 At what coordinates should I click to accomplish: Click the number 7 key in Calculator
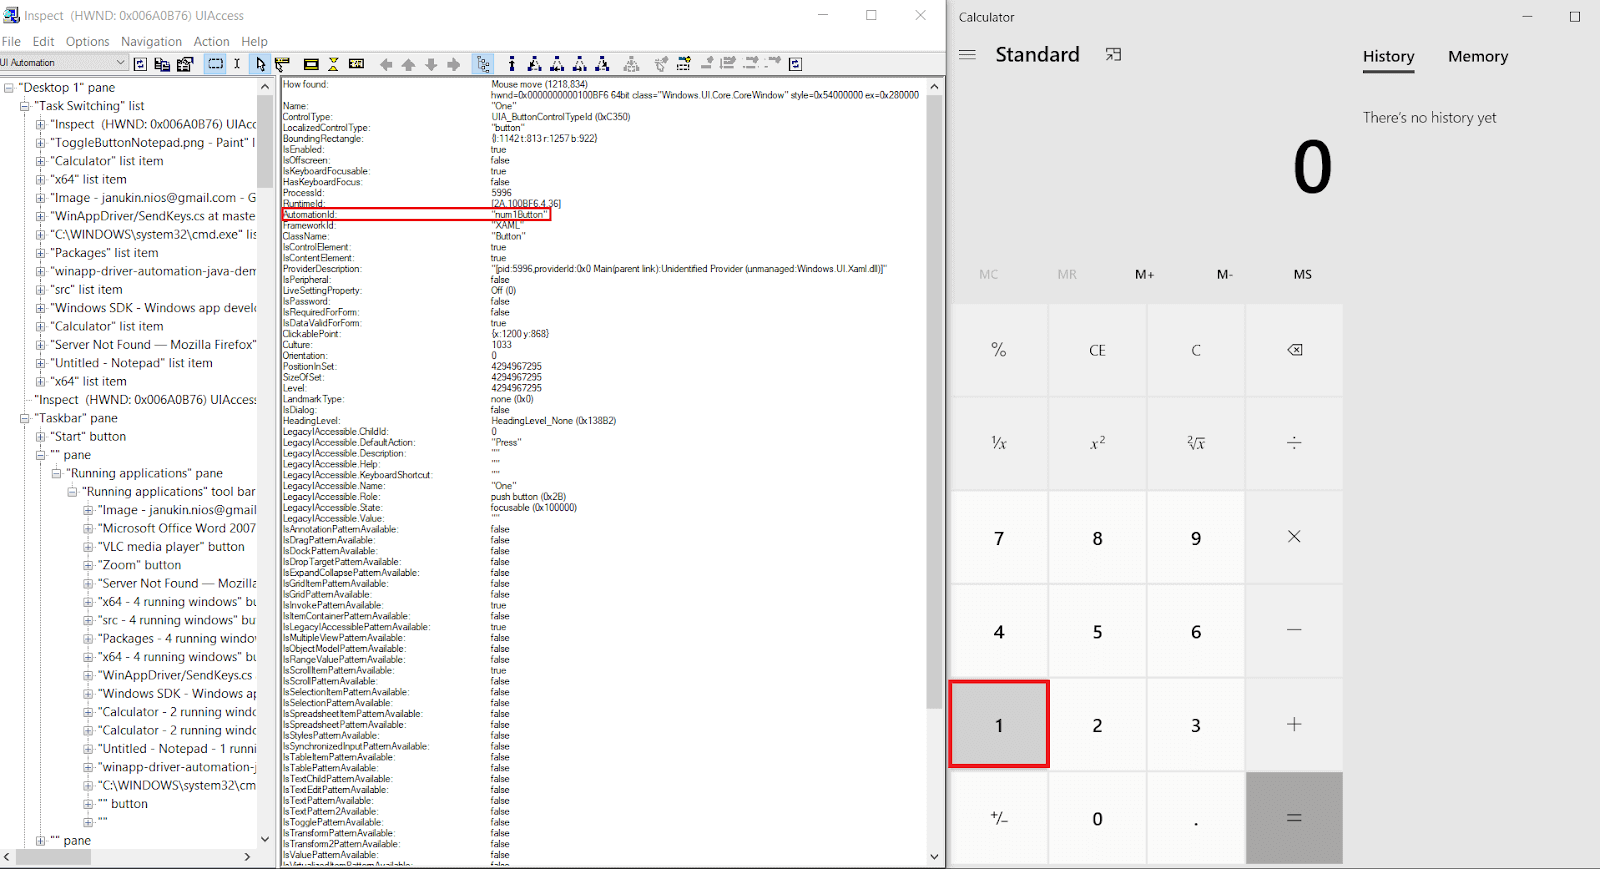pos(999,537)
